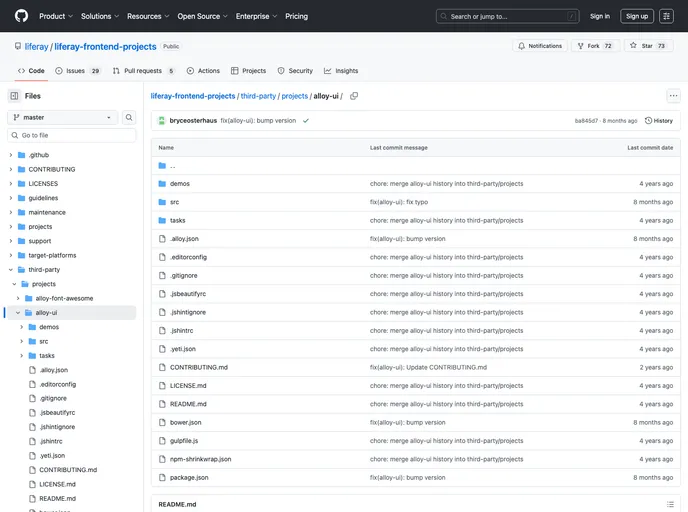Open .alloy.json file in table

click(x=184, y=239)
